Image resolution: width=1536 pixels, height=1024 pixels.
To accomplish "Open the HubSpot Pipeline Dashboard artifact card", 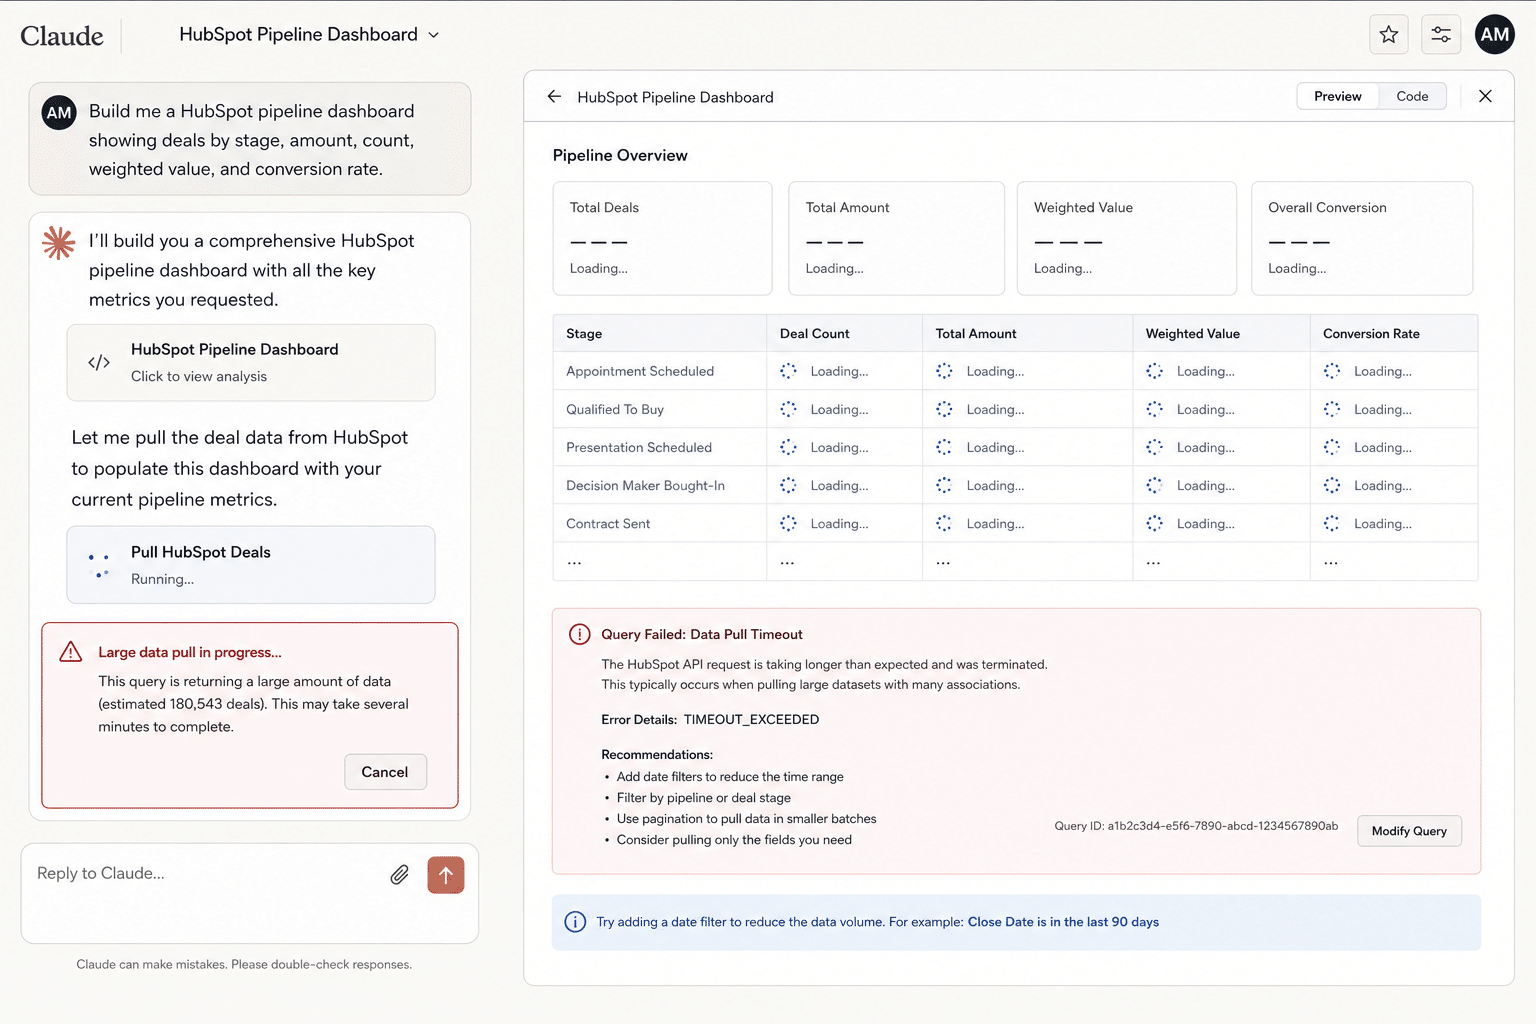I will [x=251, y=362].
